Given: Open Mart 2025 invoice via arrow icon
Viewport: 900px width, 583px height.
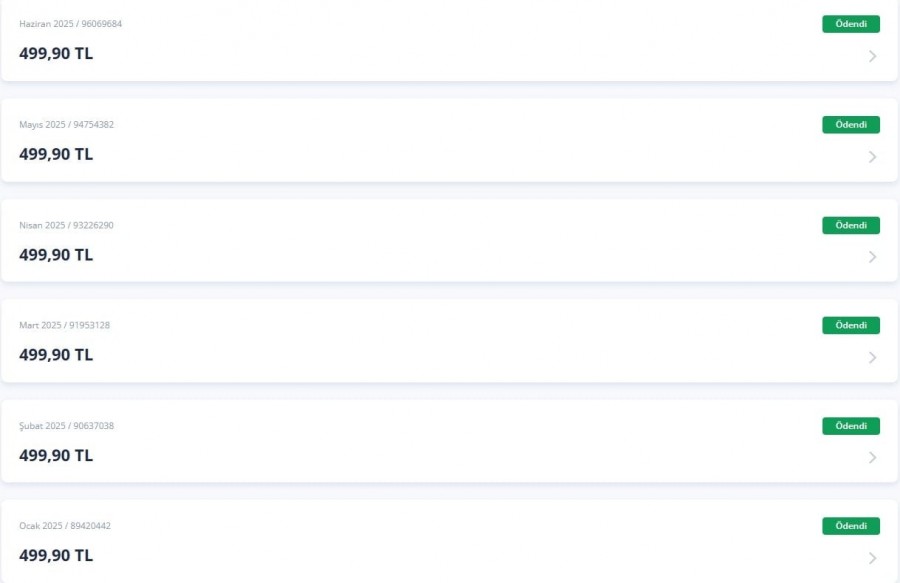Looking at the screenshot, I should coord(872,357).
